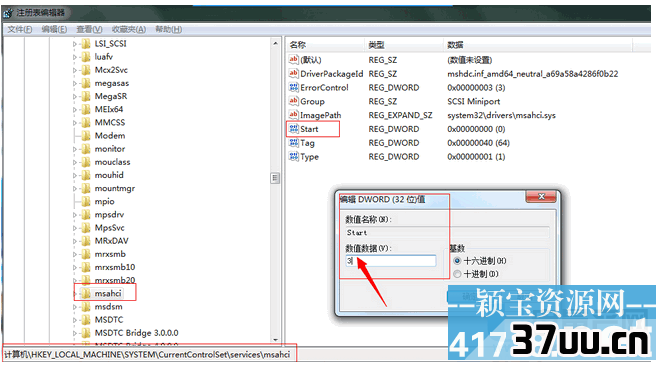Select the ErrorControl registry value name
Image resolution: width=661 pixels, height=365 pixels.
pos(324,88)
